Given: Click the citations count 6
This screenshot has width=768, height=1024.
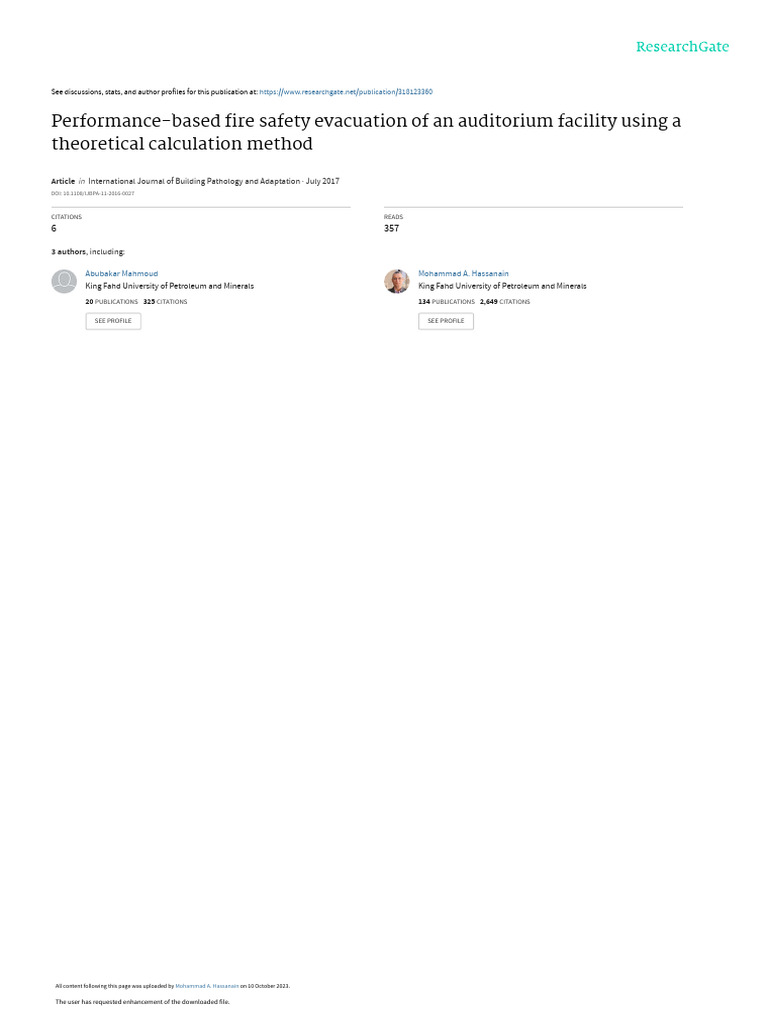Looking at the screenshot, I should pos(54,228).
